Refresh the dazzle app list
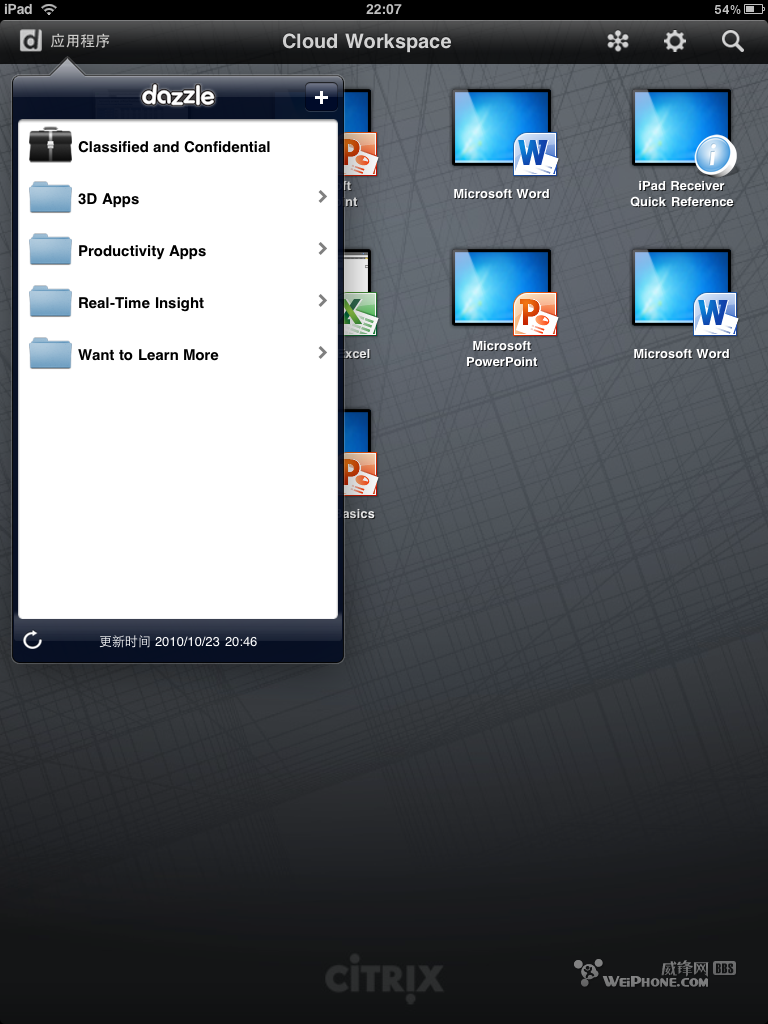This screenshot has height=1024, width=768. coord(32,640)
